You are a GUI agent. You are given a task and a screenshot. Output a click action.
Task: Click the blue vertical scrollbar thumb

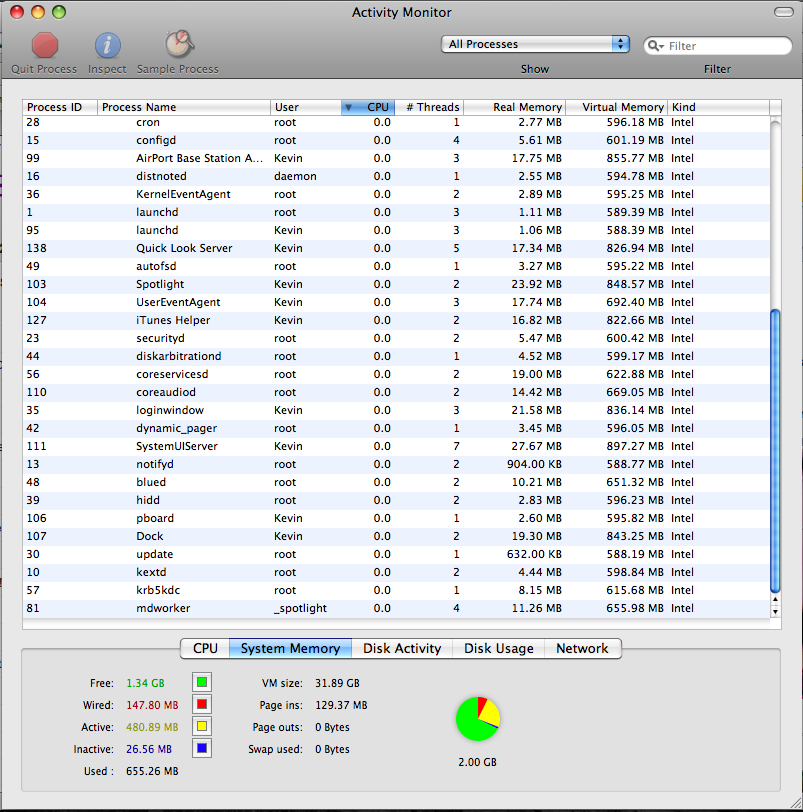click(775, 451)
